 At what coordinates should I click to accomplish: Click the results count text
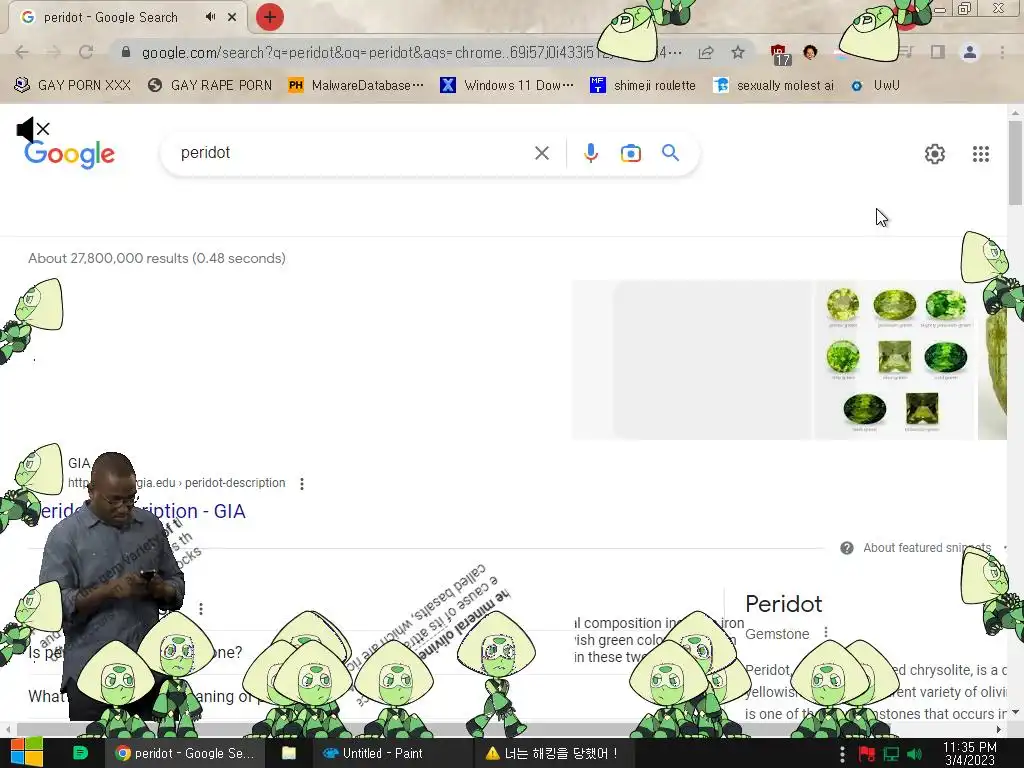[x=157, y=258]
